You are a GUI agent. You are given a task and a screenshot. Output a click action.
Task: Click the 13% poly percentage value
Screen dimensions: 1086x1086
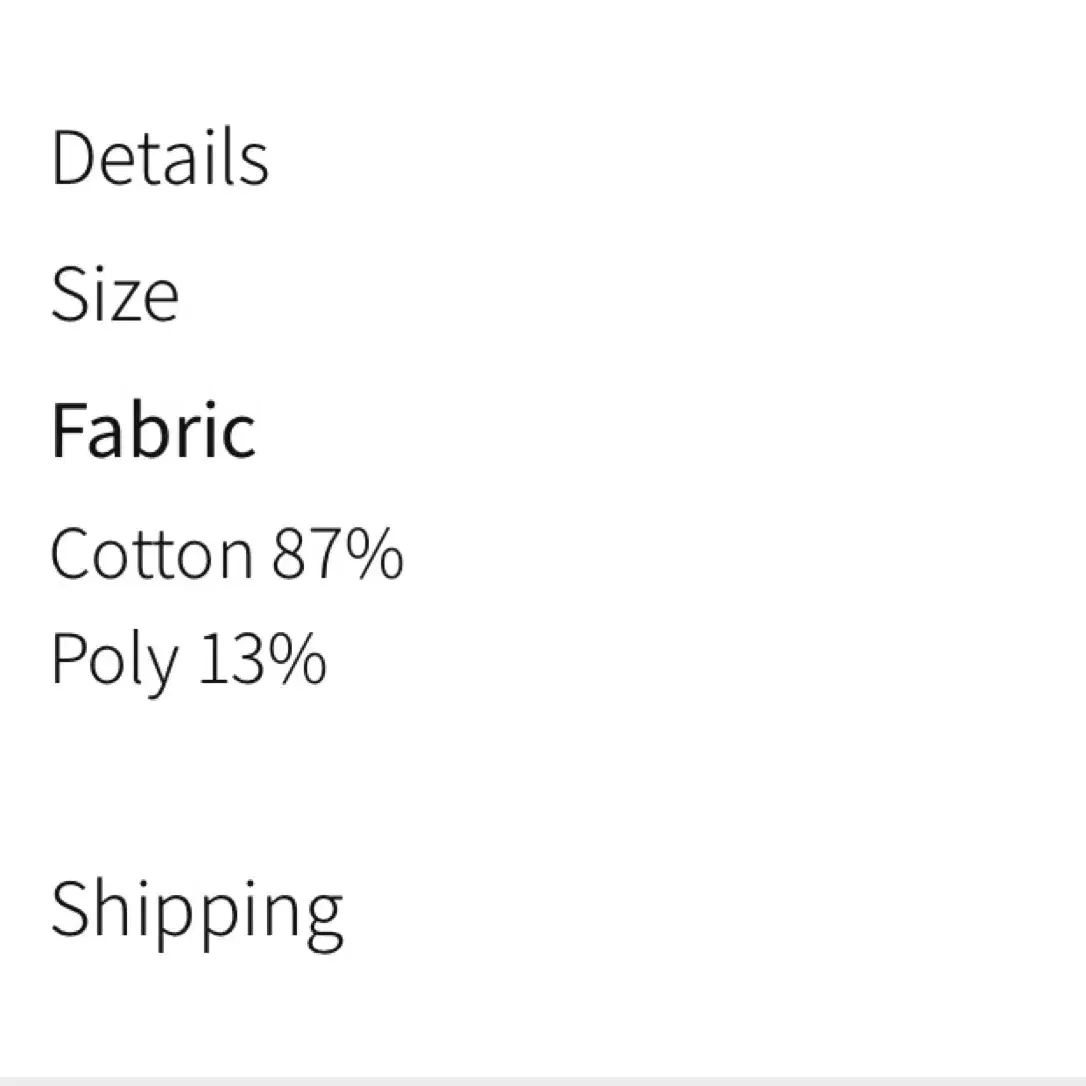(x=262, y=658)
